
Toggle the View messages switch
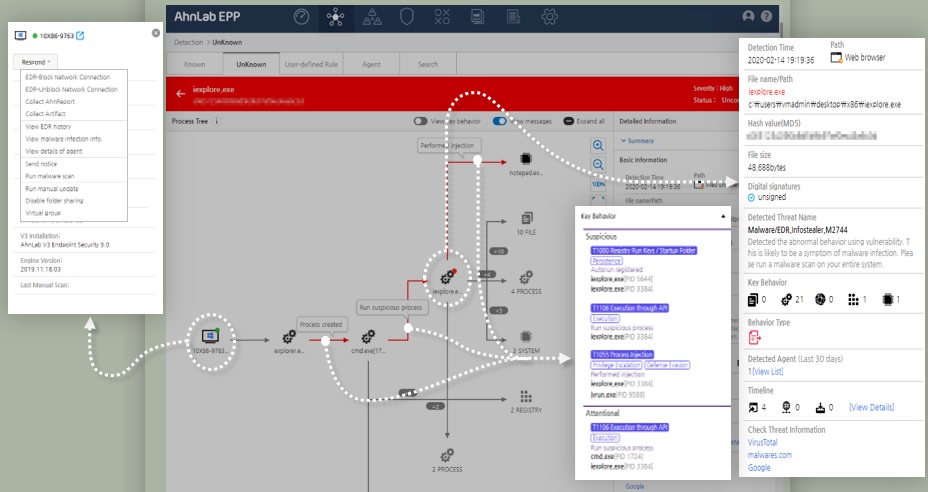coord(499,121)
